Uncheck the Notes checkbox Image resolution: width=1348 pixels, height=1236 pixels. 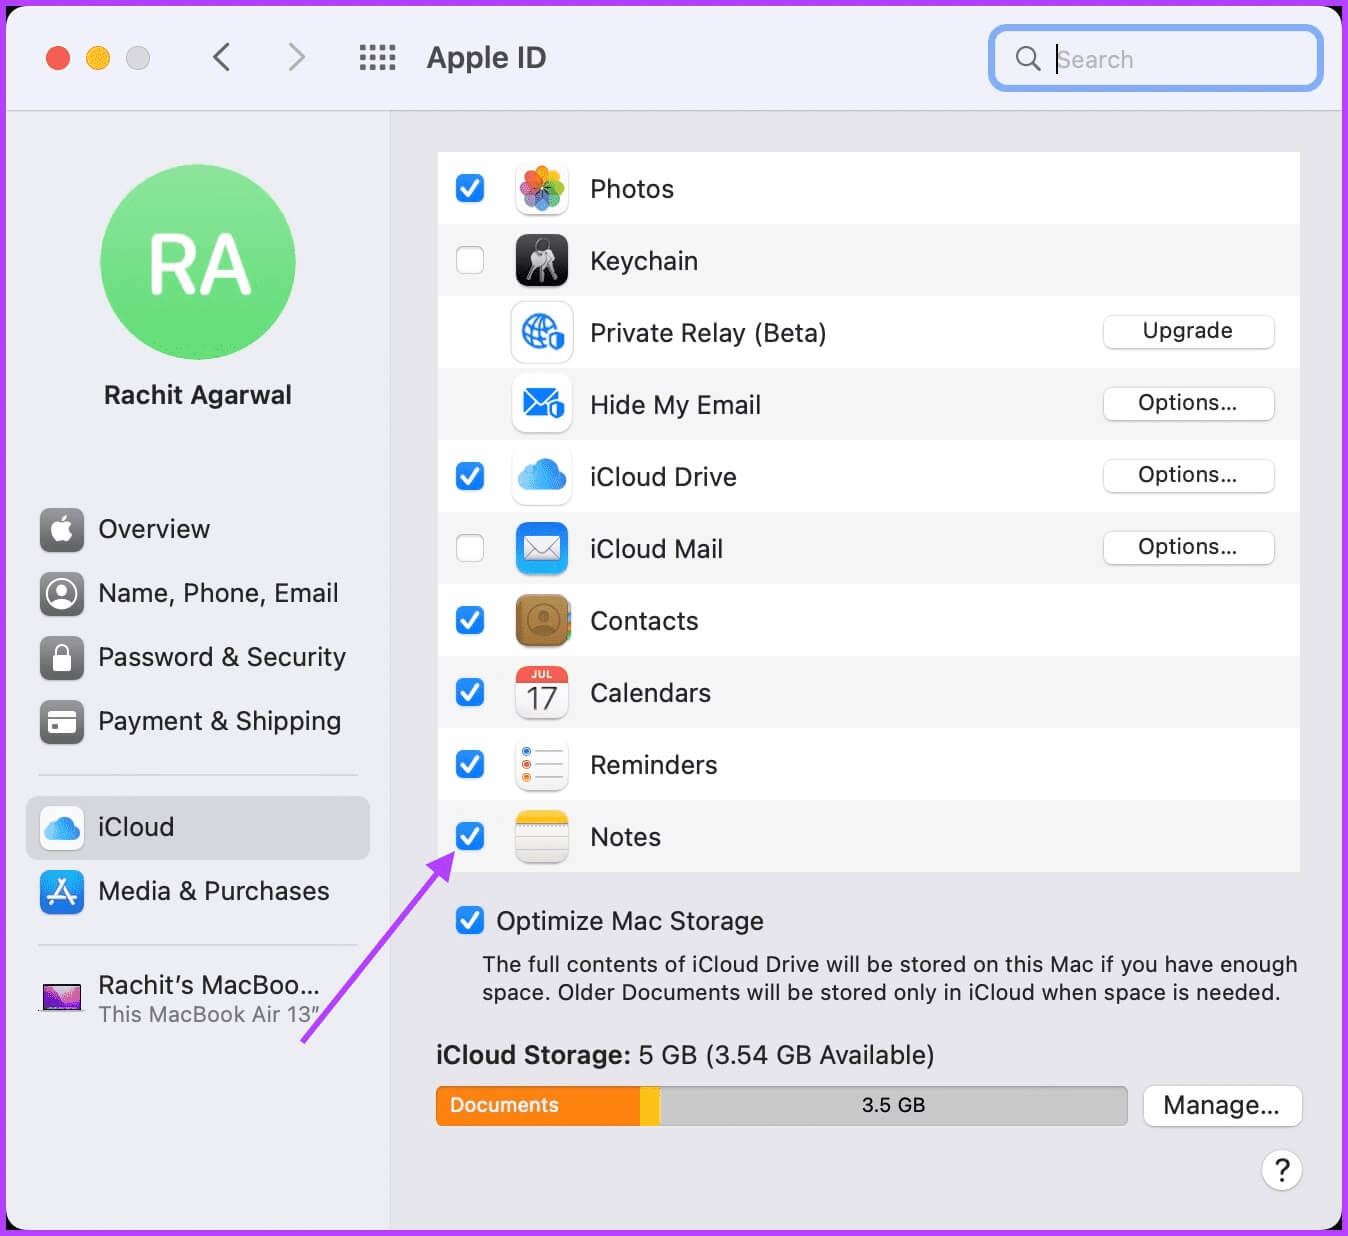click(470, 836)
